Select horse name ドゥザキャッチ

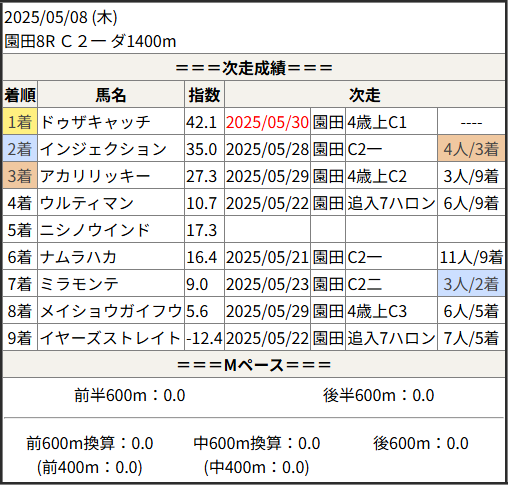point(95,122)
